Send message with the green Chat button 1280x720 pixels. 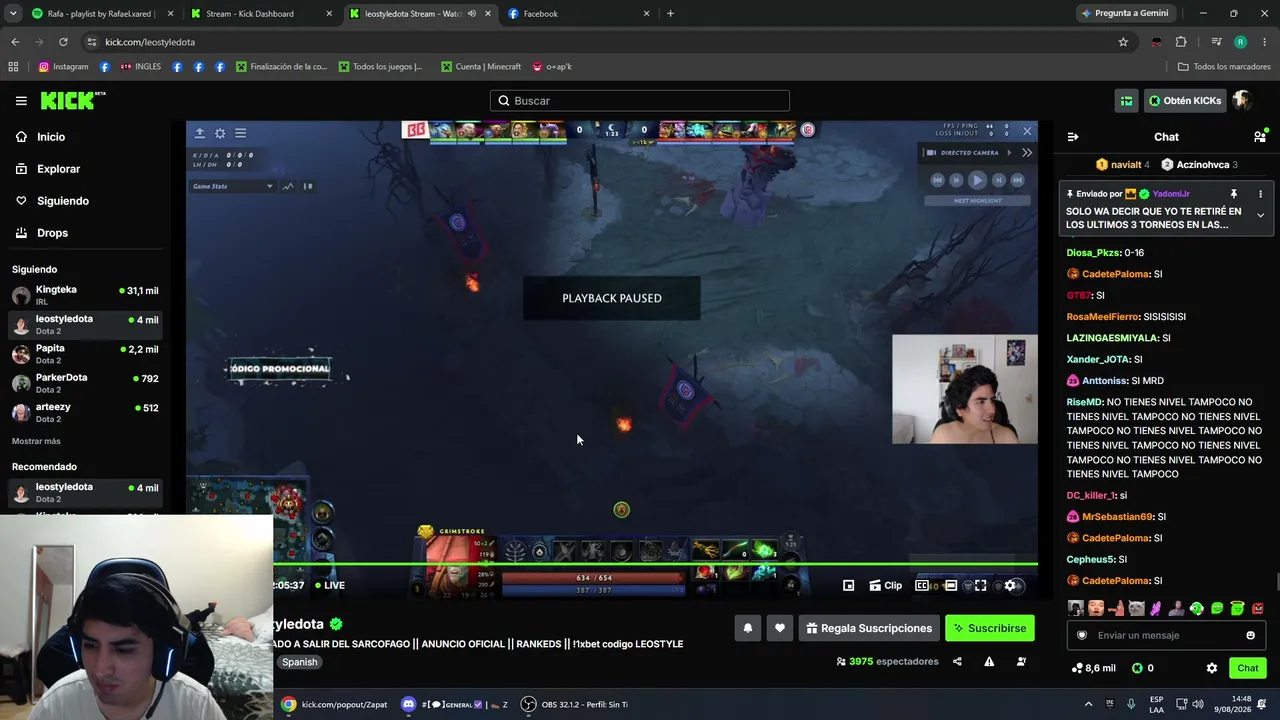point(1248,668)
